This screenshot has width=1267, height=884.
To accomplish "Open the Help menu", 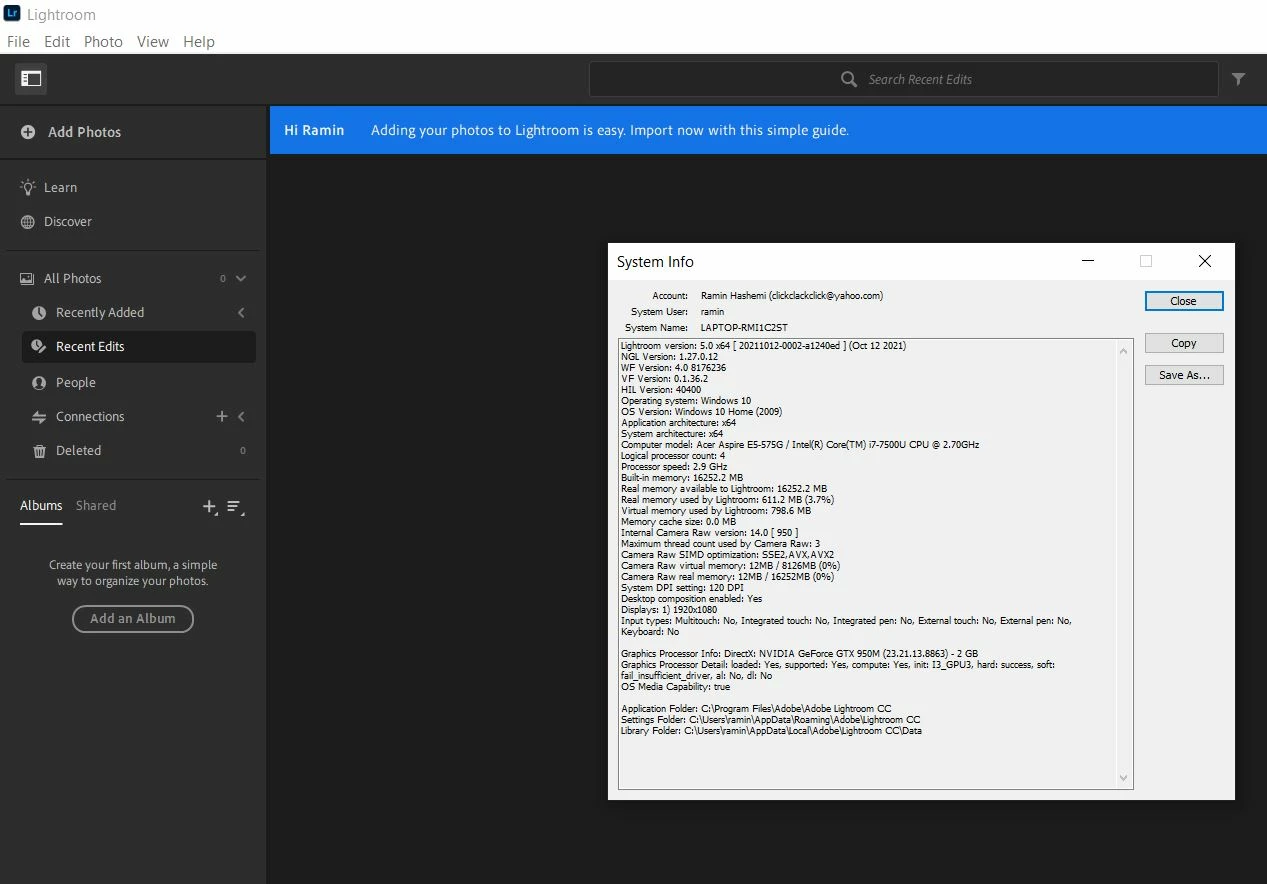I will [199, 42].
